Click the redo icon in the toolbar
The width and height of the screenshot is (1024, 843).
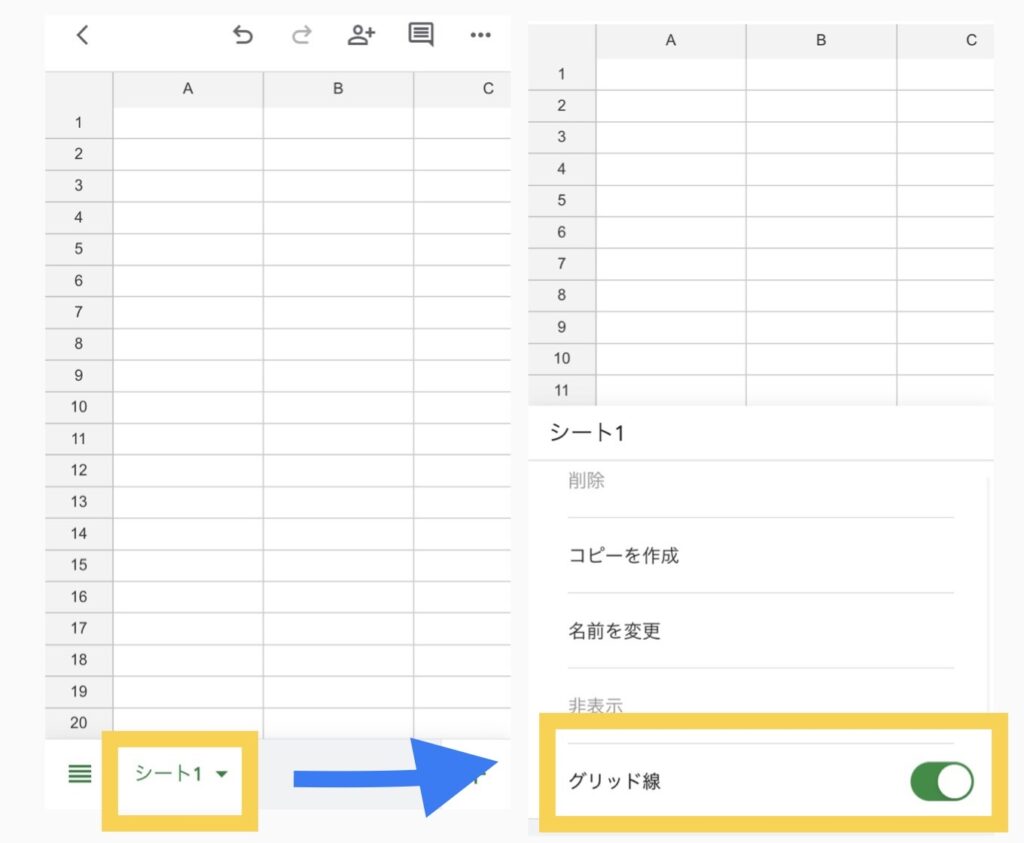301,35
